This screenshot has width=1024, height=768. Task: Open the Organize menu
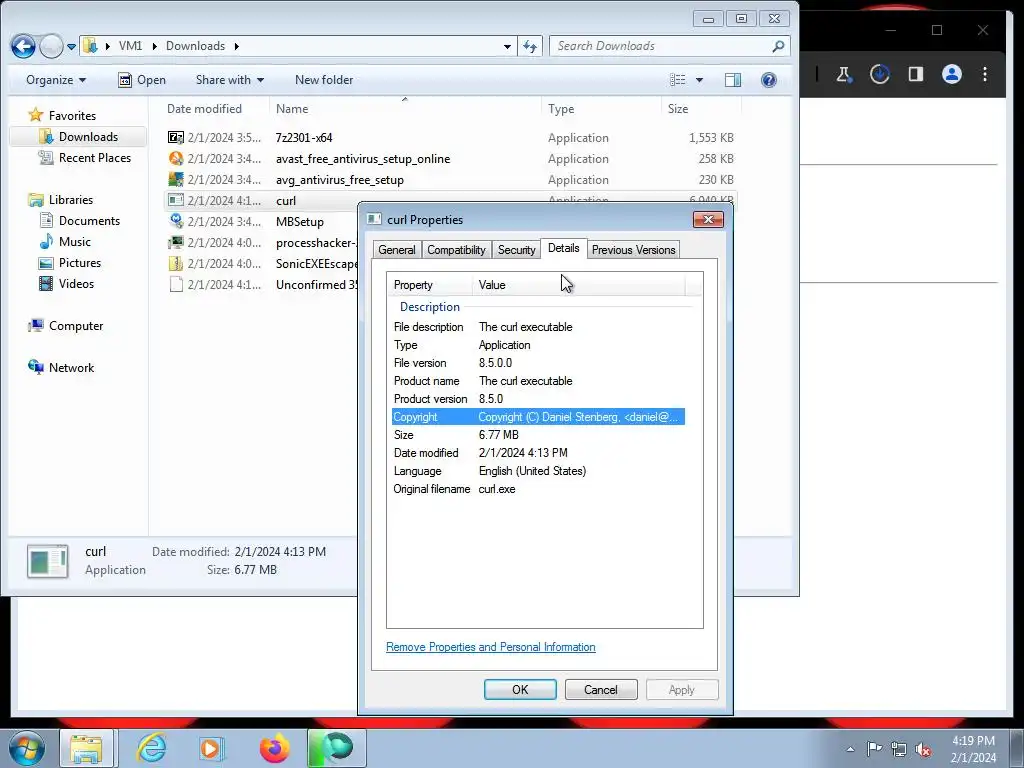pos(56,80)
